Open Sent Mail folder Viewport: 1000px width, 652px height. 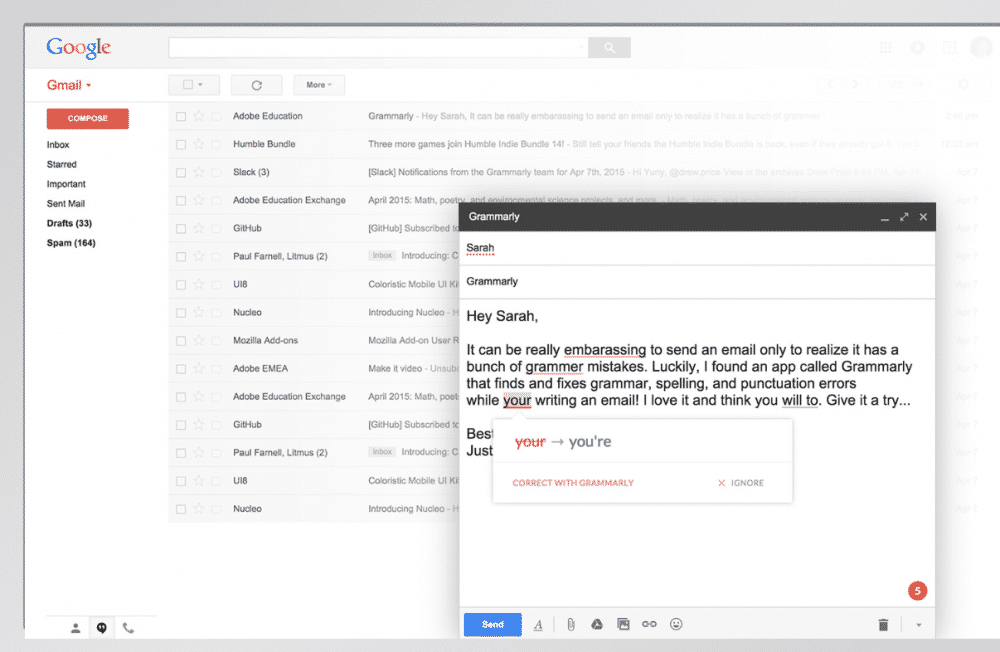(x=66, y=204)
